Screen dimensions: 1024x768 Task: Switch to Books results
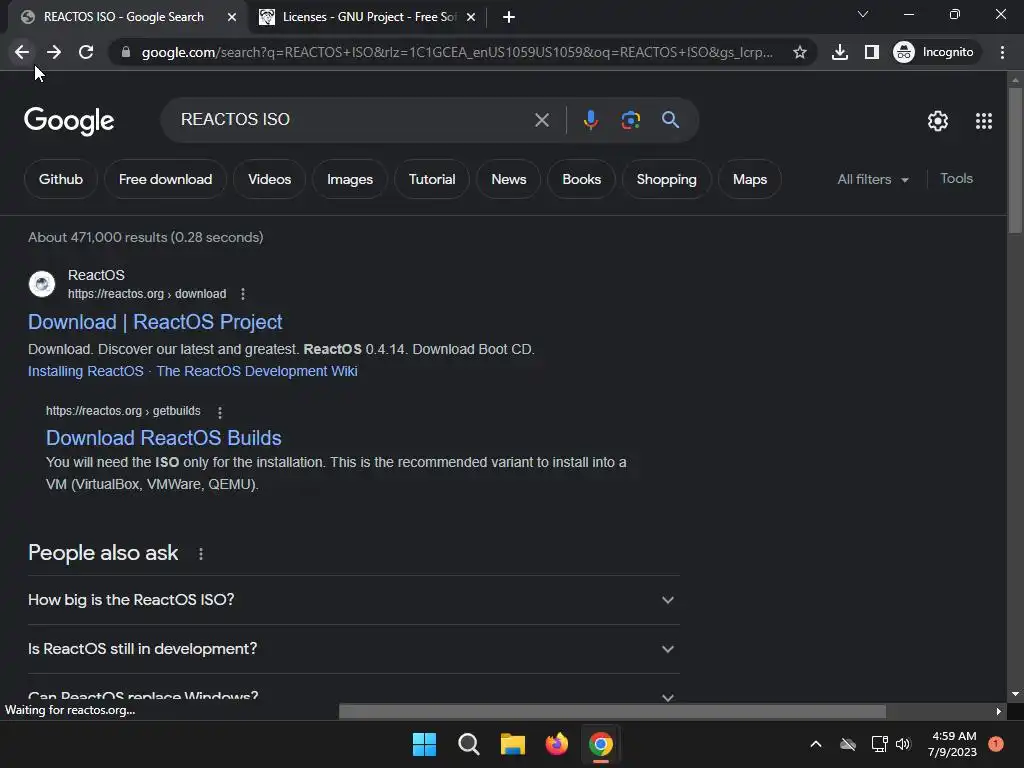click(x=581, y=180)
